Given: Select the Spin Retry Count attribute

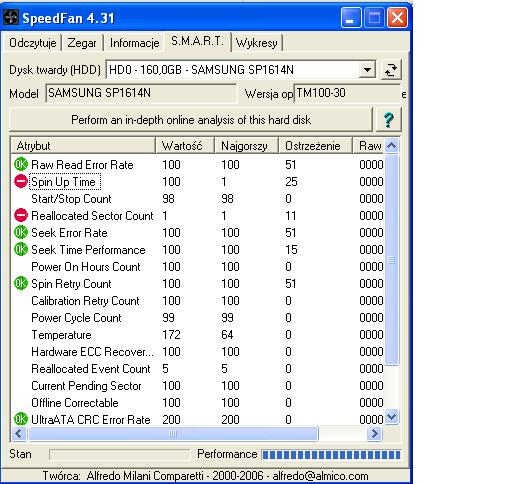Looking at the screenshot, I should 71,284.
